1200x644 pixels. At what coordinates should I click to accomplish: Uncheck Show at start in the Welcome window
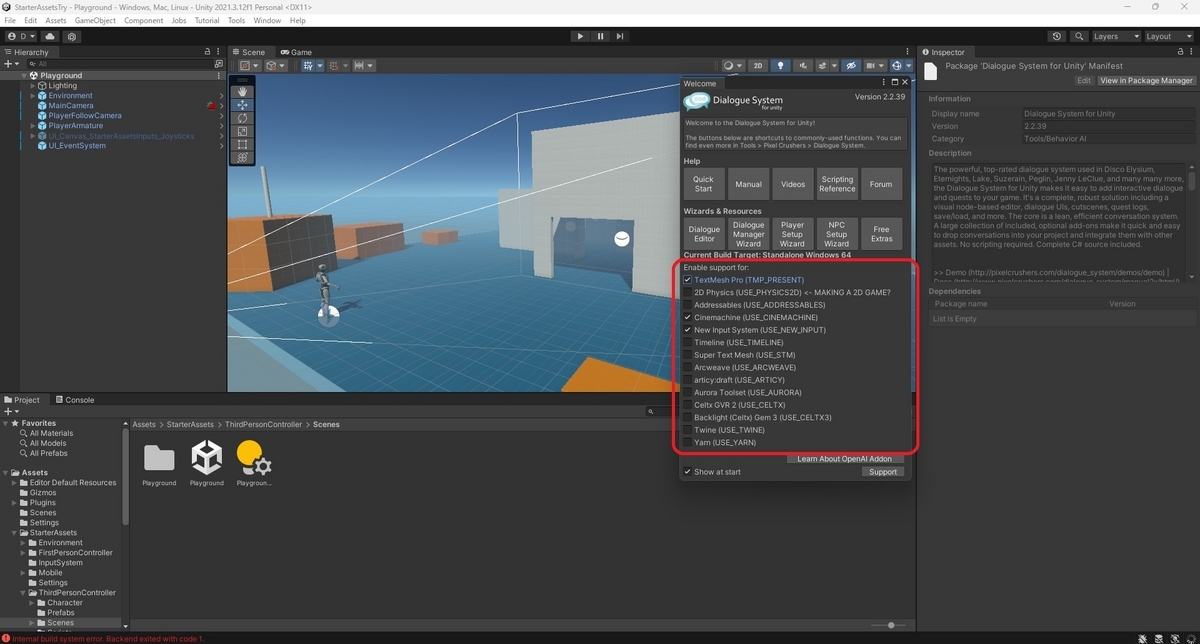click(x=687, y=471)
